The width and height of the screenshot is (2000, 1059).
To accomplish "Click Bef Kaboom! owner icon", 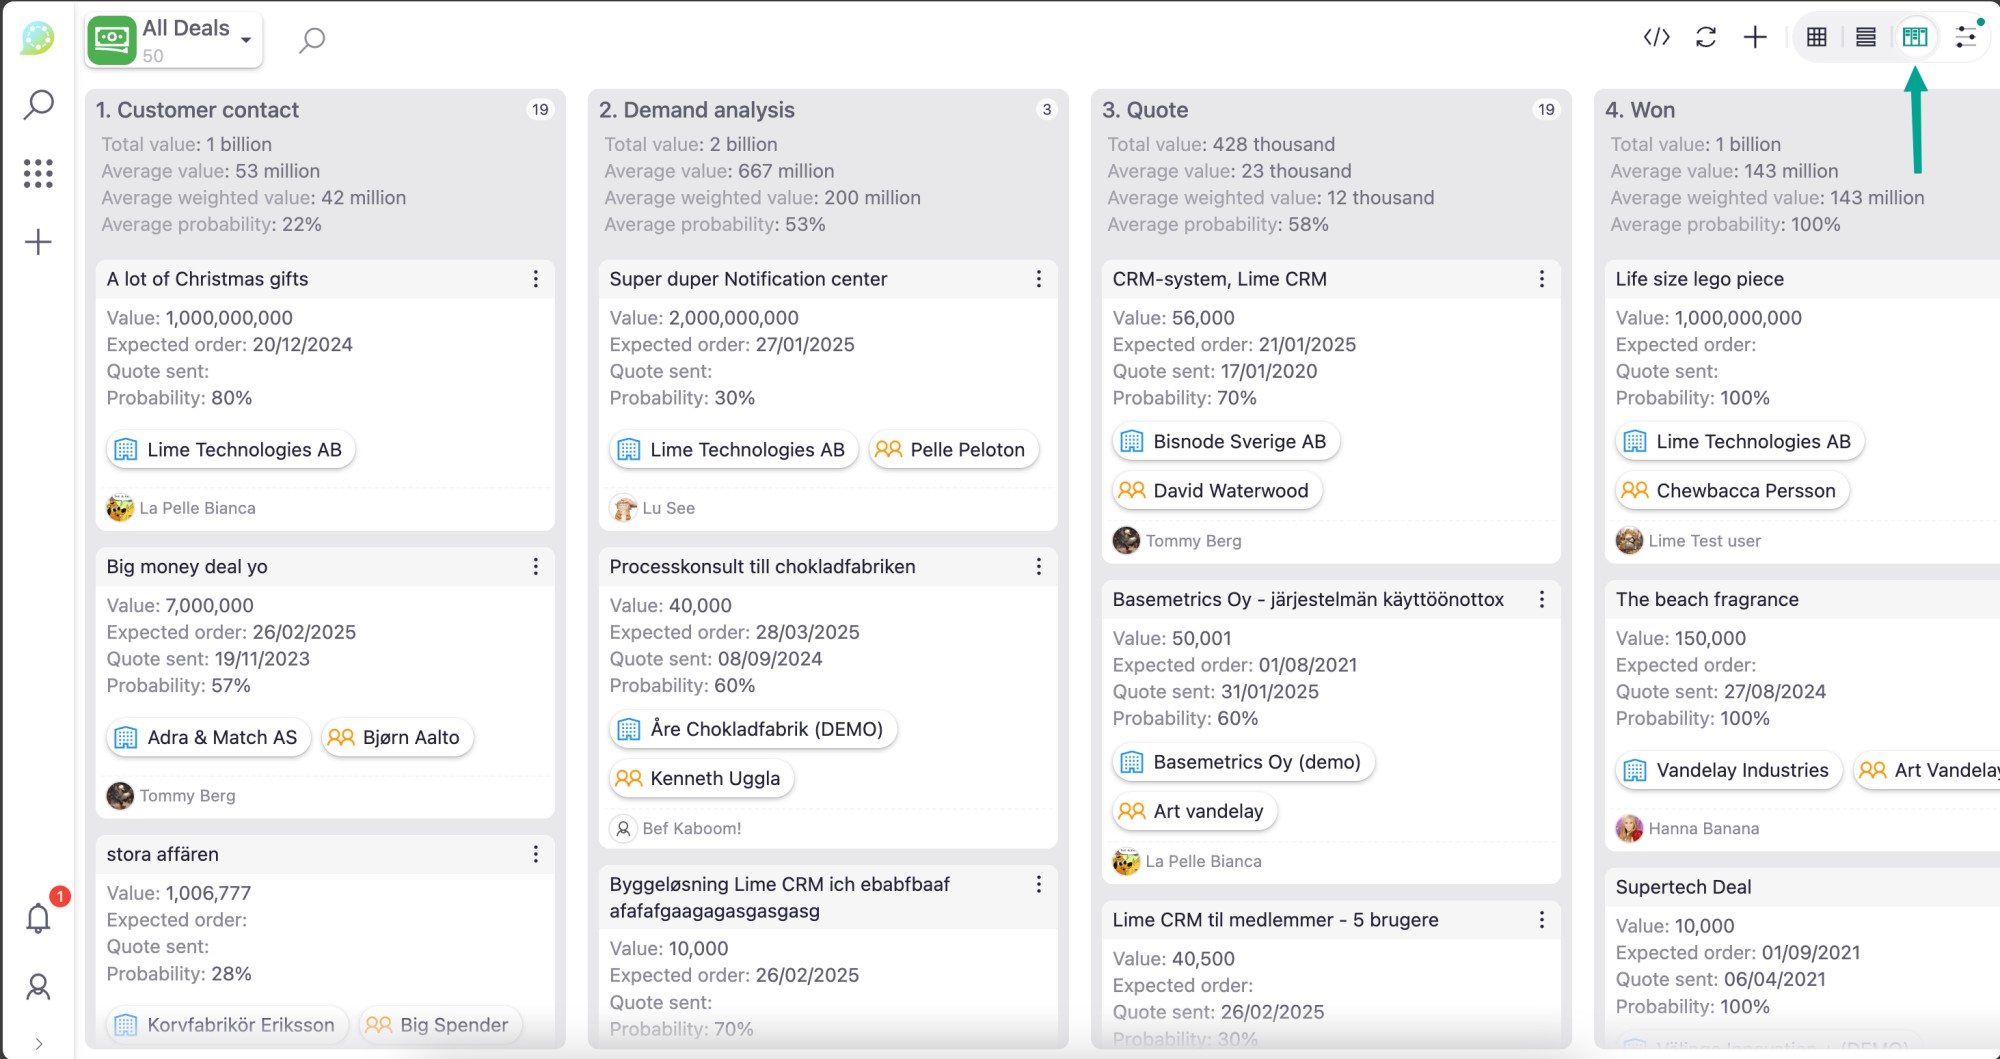I will tap(624, 829).
